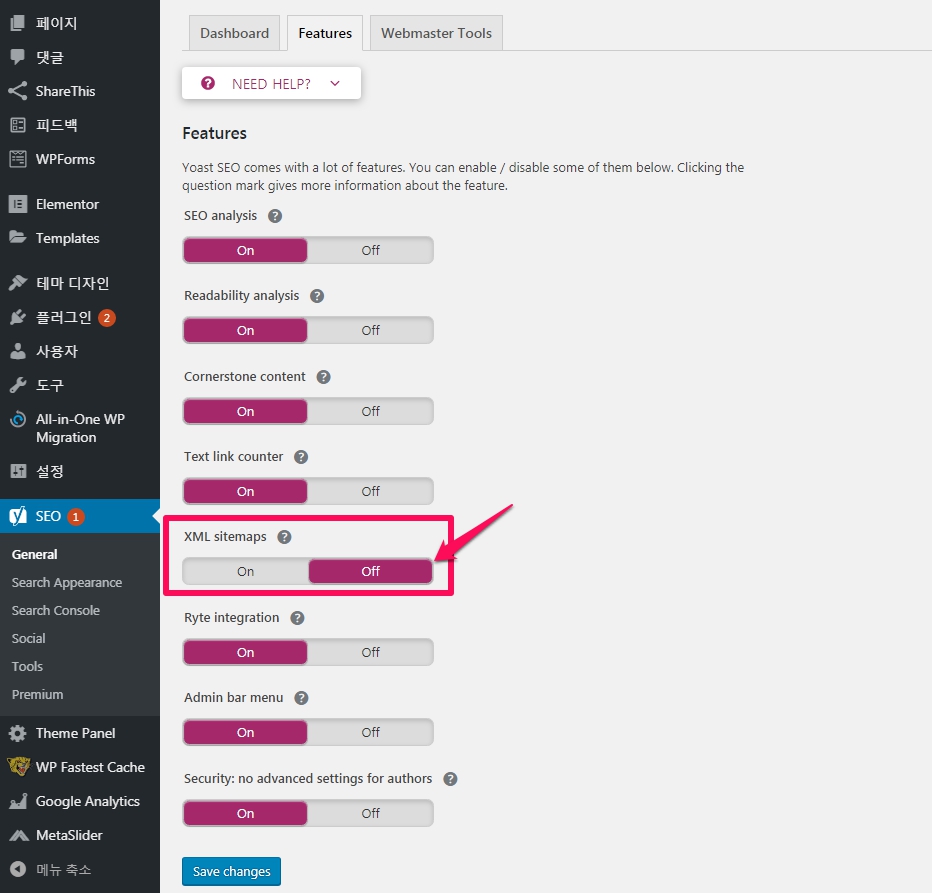
Task: Click the Yoast SEO sidebar icon
Action: coord(18,516)
